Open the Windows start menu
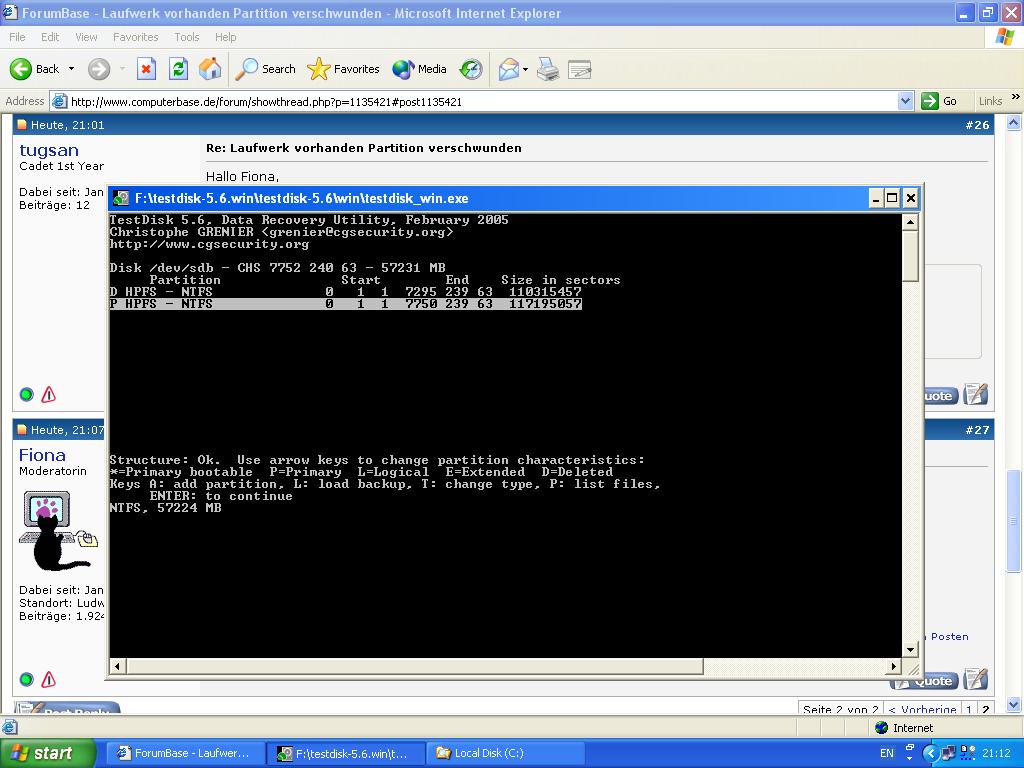 [x=48, y=753]
